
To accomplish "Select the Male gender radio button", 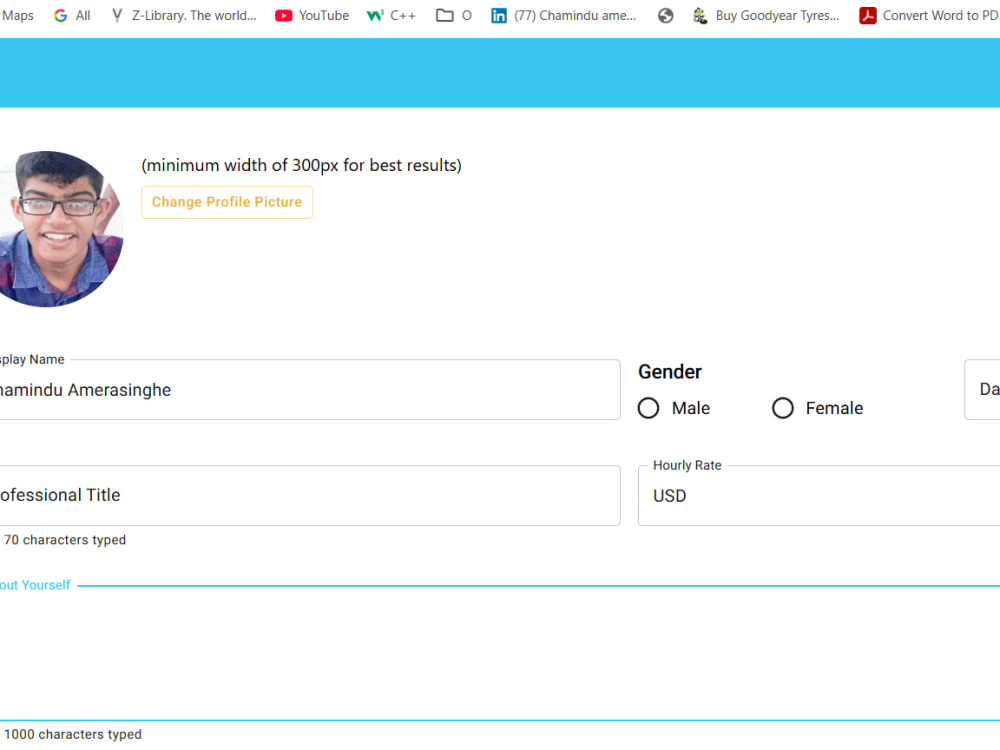I will point(649,408).
